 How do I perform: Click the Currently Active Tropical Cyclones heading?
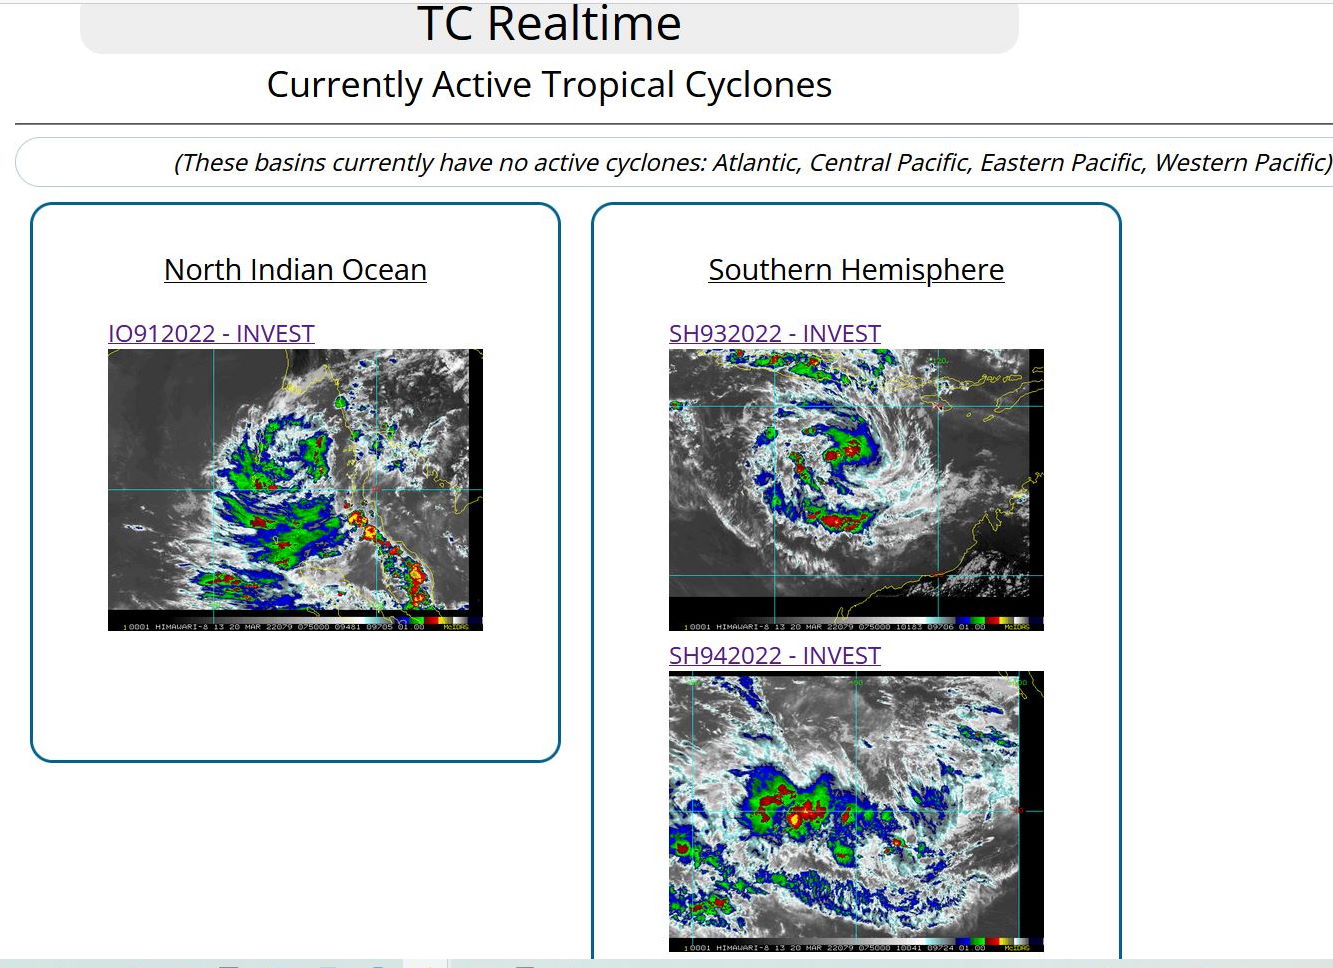tap(549, 85)
